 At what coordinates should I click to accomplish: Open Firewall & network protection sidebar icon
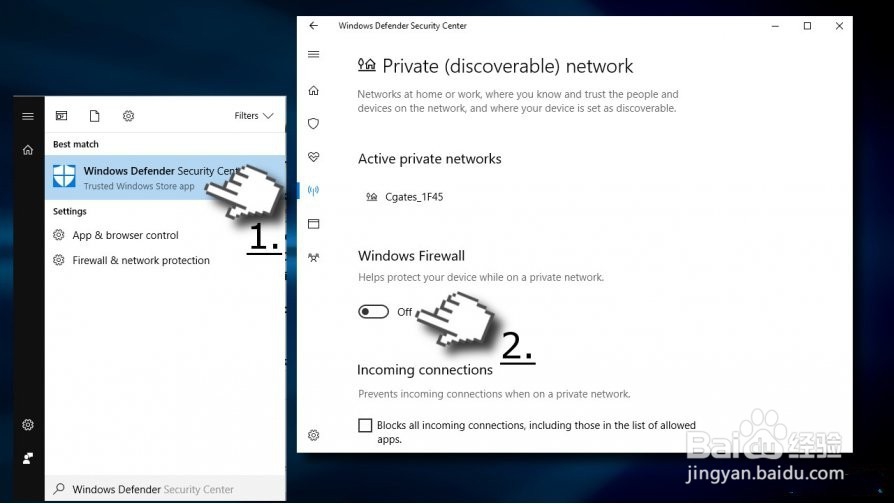click(314, 190)
